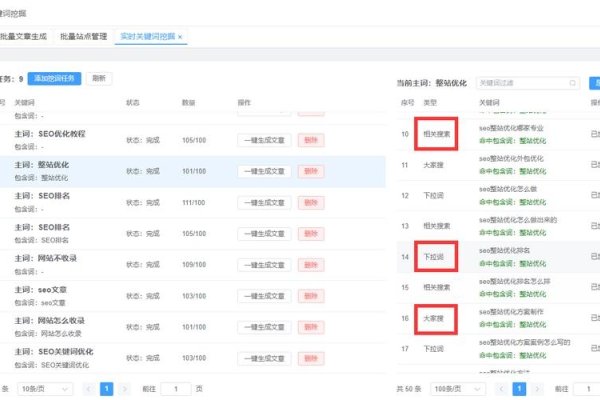
Task: Close the 实时关键词挖掘 tab
Action: 180,37
